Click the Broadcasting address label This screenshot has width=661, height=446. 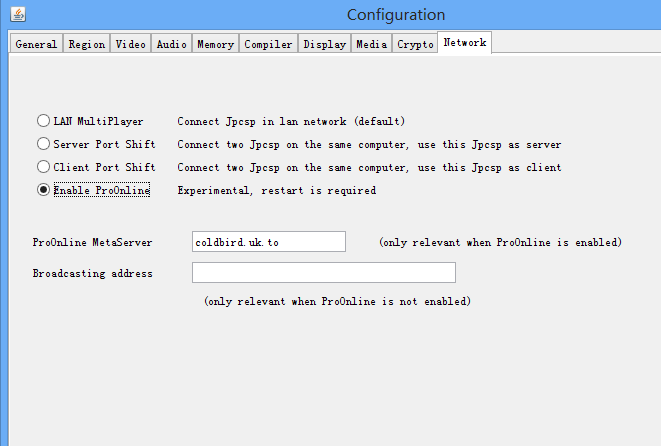coord(92,273)
